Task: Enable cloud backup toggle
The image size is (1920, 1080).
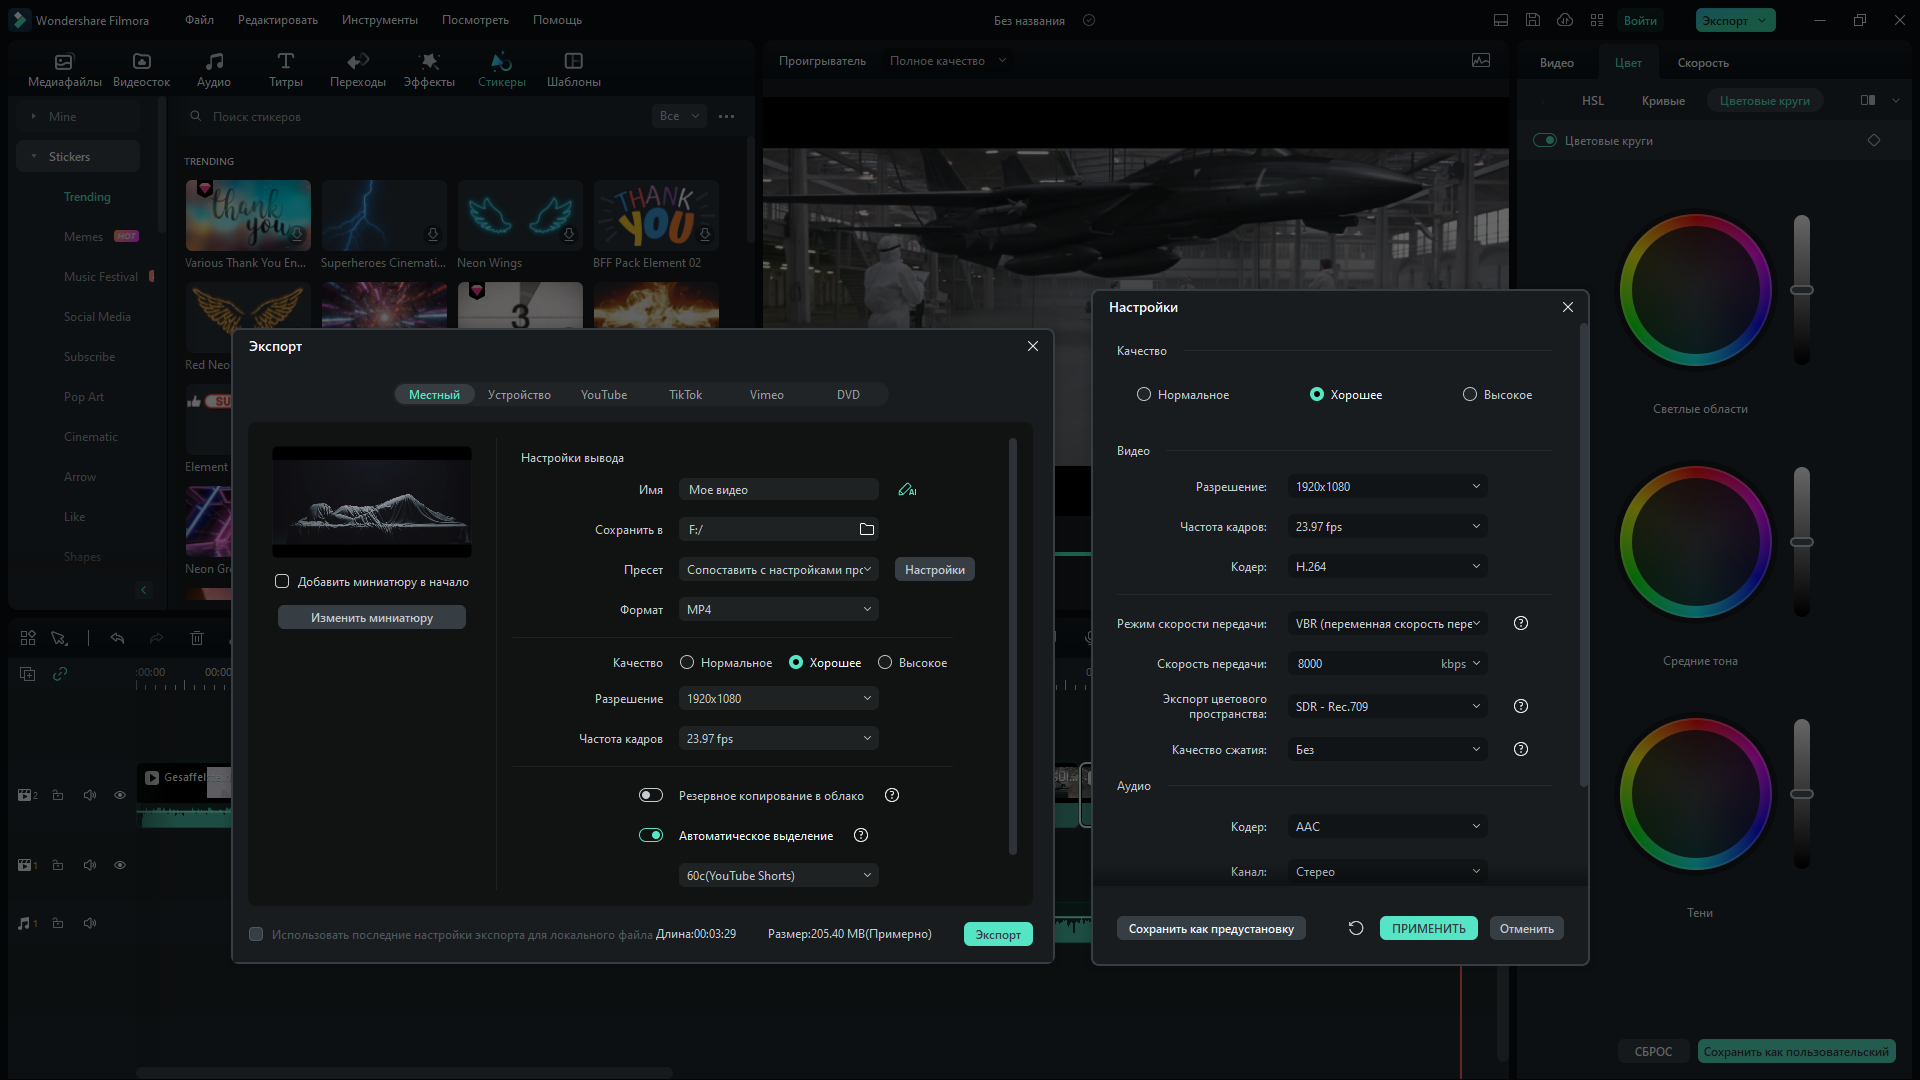Action: pyautogui.click(x=651, y=795)
